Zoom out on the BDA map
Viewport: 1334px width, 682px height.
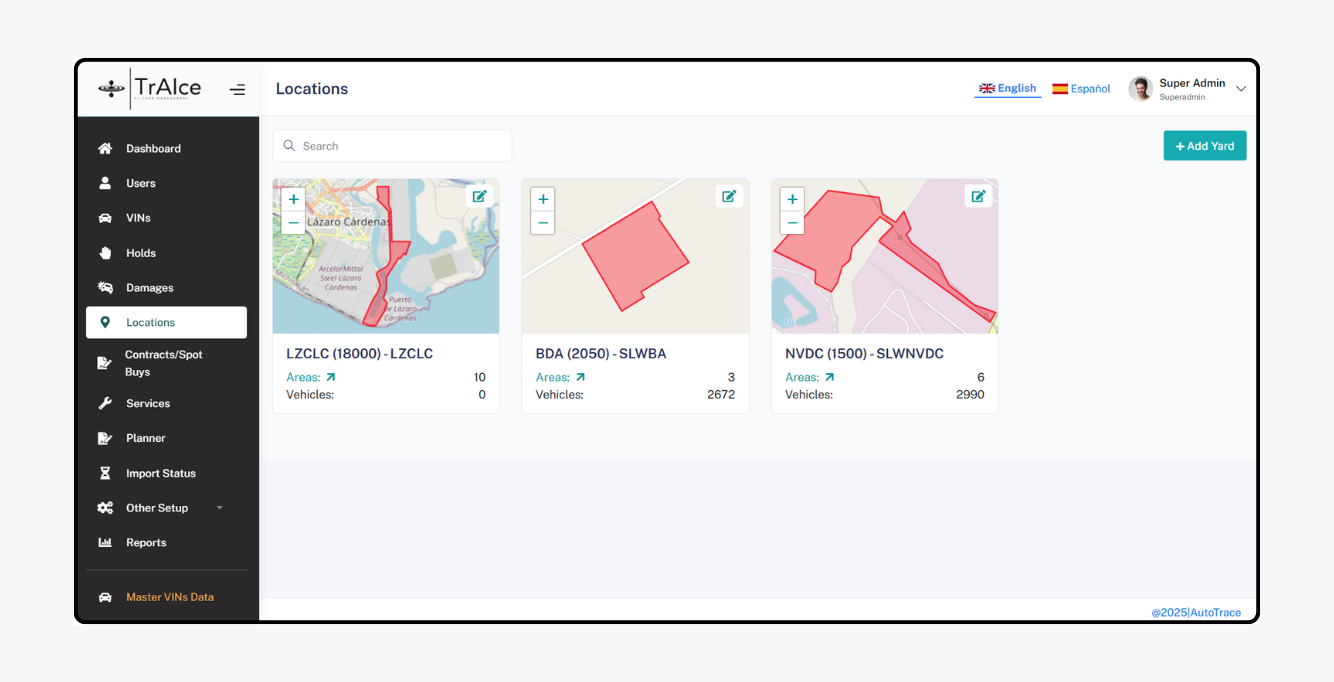543,223
